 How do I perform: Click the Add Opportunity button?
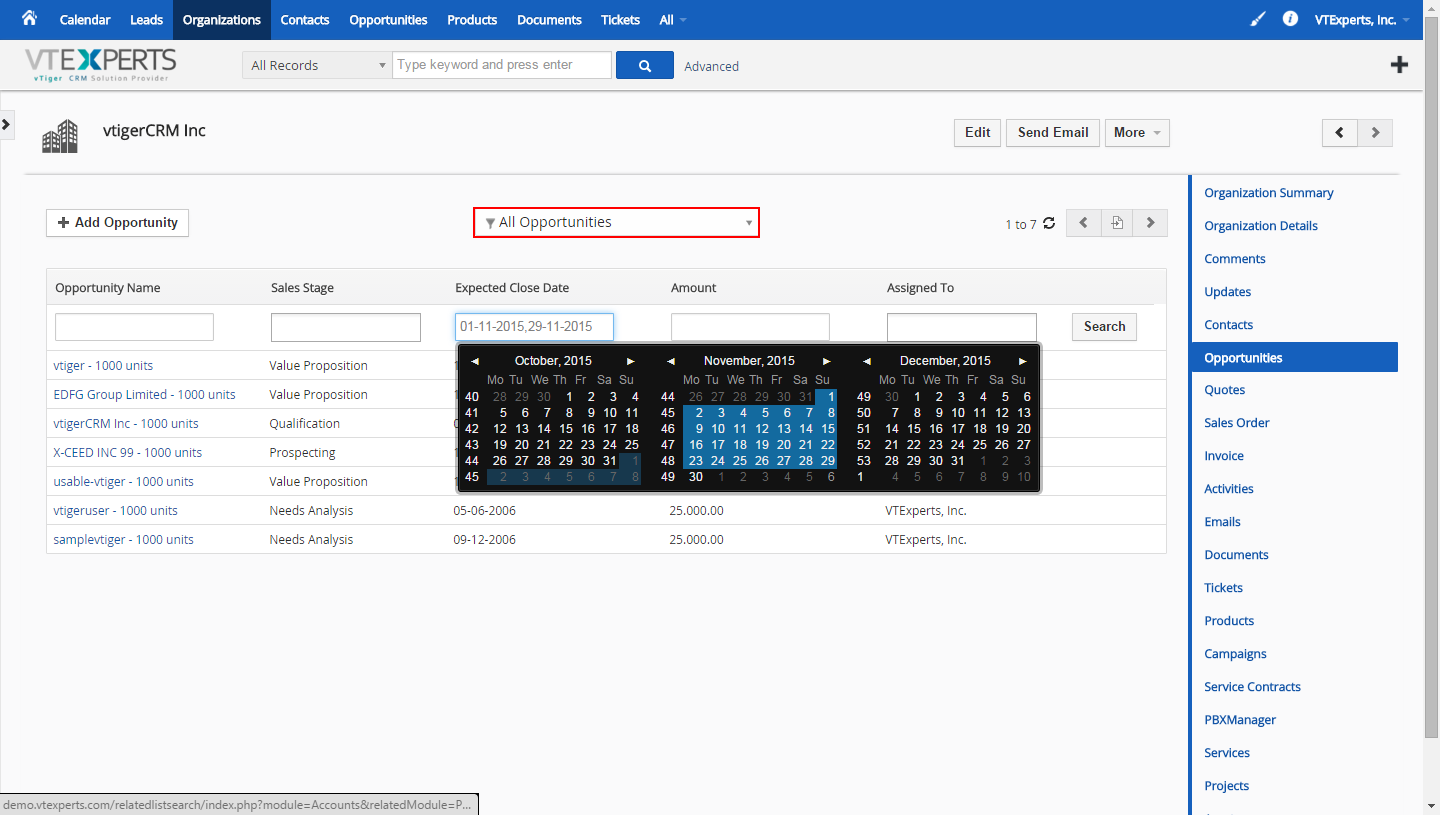click(117, 223)
